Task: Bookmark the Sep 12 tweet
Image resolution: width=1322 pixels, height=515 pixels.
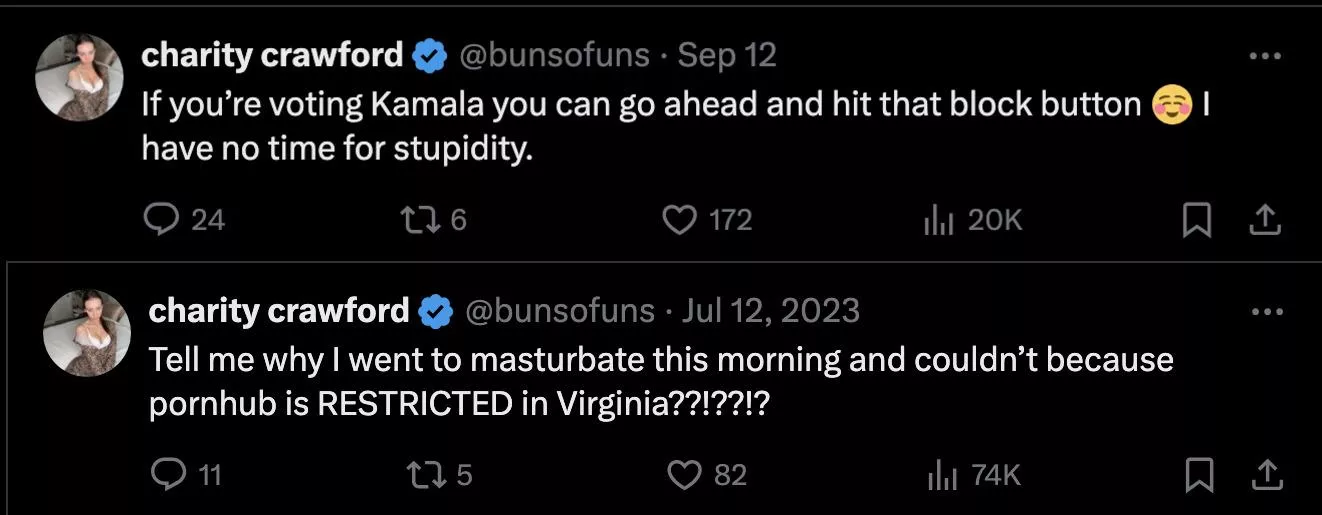Action: point(1196,220)
